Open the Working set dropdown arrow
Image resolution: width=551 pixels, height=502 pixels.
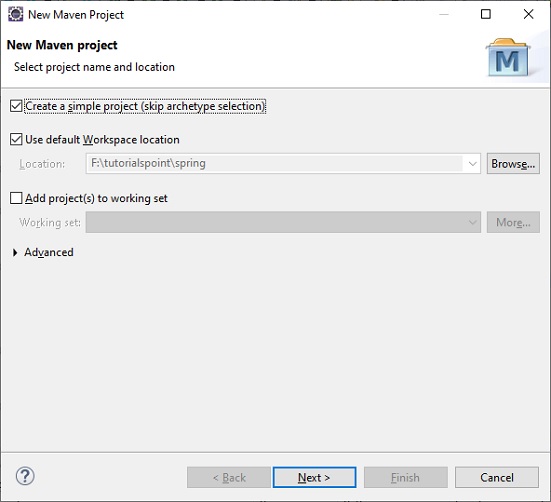tap(472, 222)
